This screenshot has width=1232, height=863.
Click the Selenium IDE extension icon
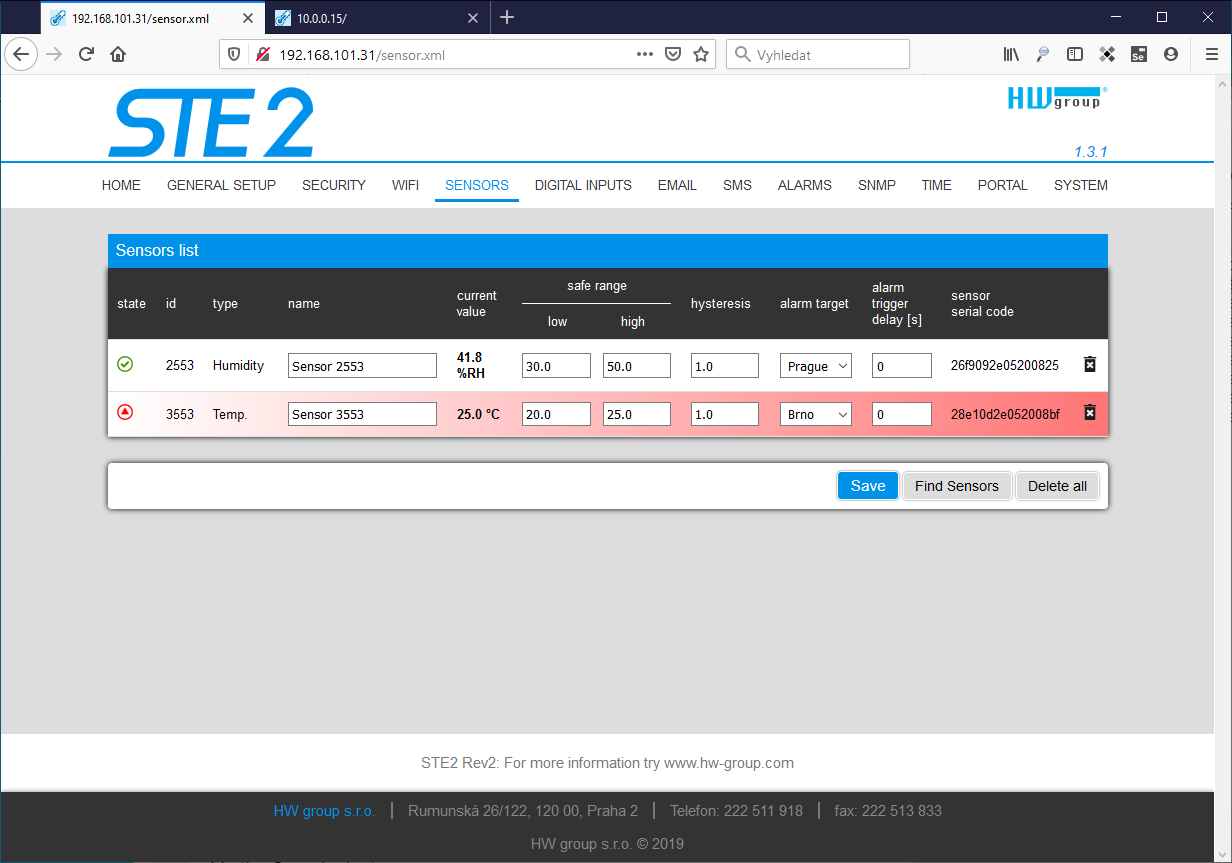[1139, 55]
